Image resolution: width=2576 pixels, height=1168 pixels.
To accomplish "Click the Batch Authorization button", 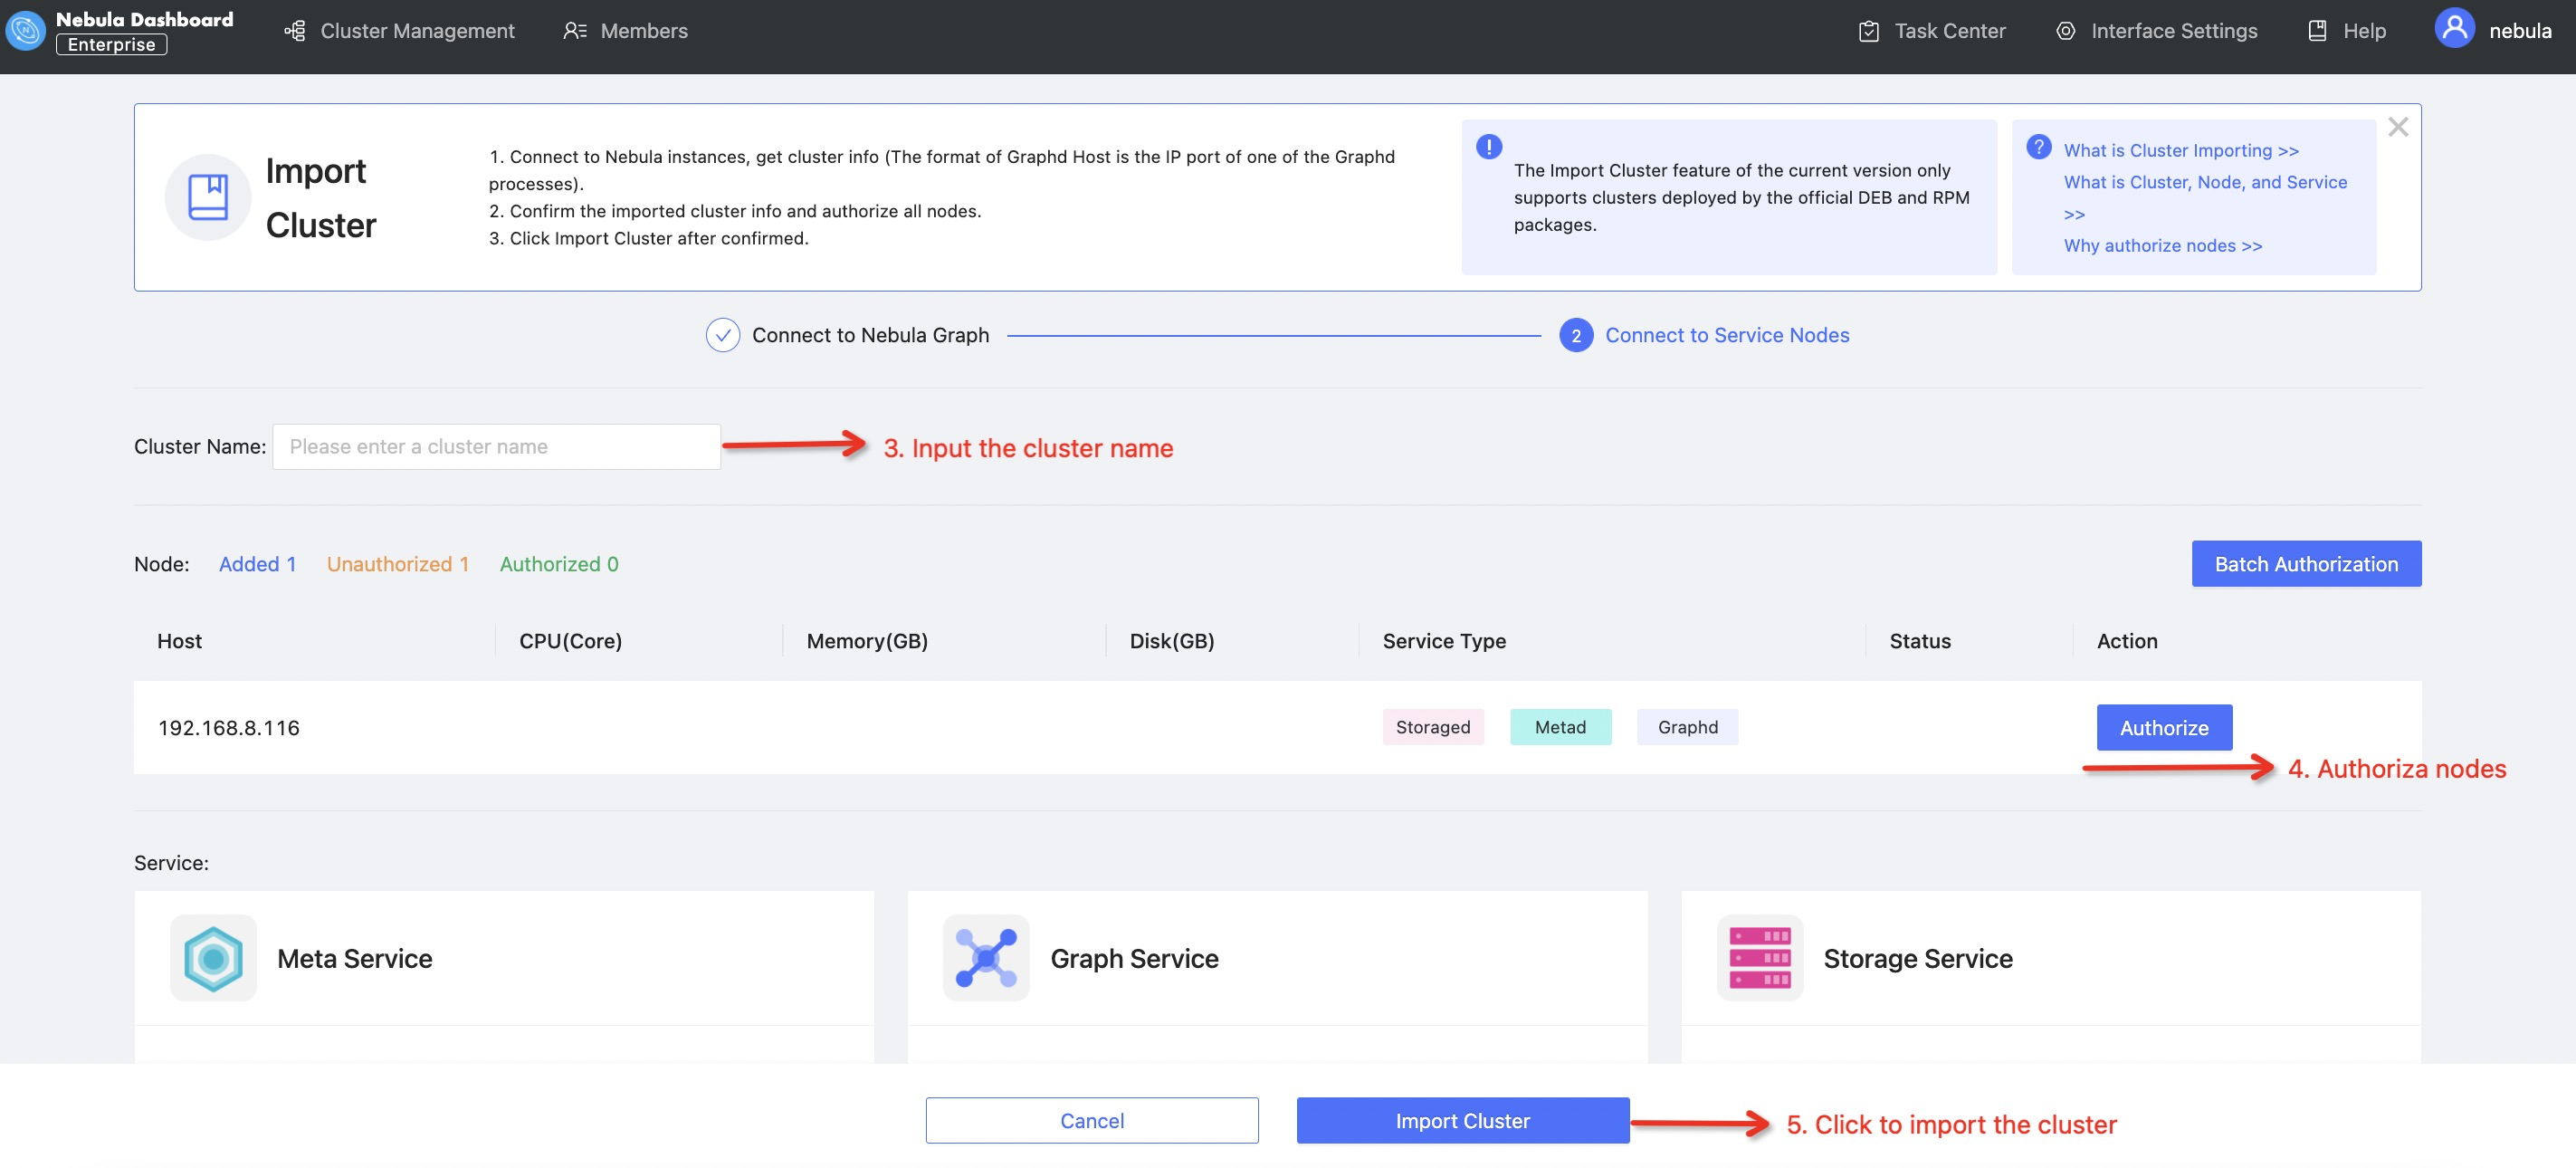I will pyautogui.click(x=2306, y=564).
